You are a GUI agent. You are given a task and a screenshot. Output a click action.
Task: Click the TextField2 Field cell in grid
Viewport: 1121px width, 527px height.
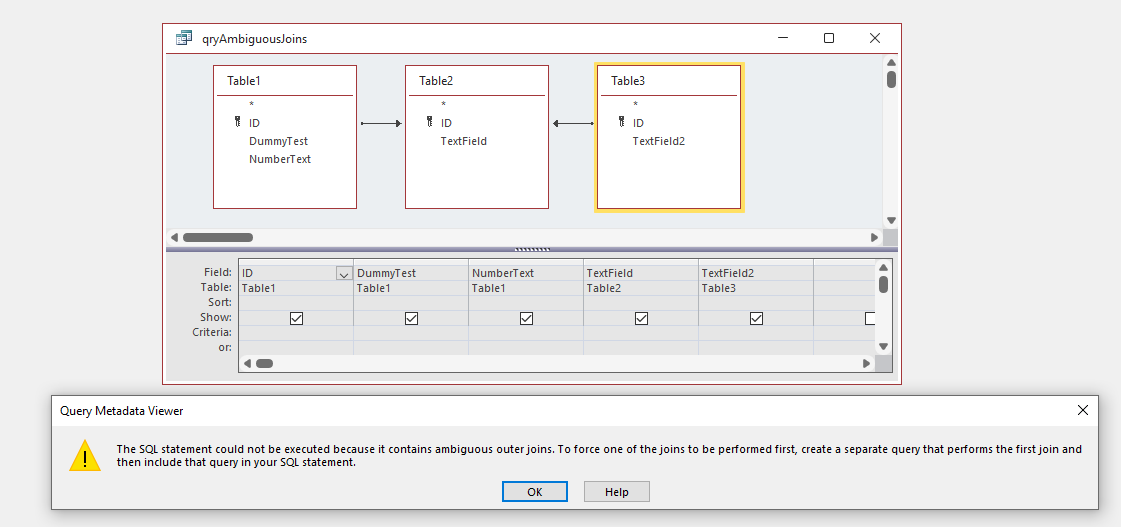point(756,273)
